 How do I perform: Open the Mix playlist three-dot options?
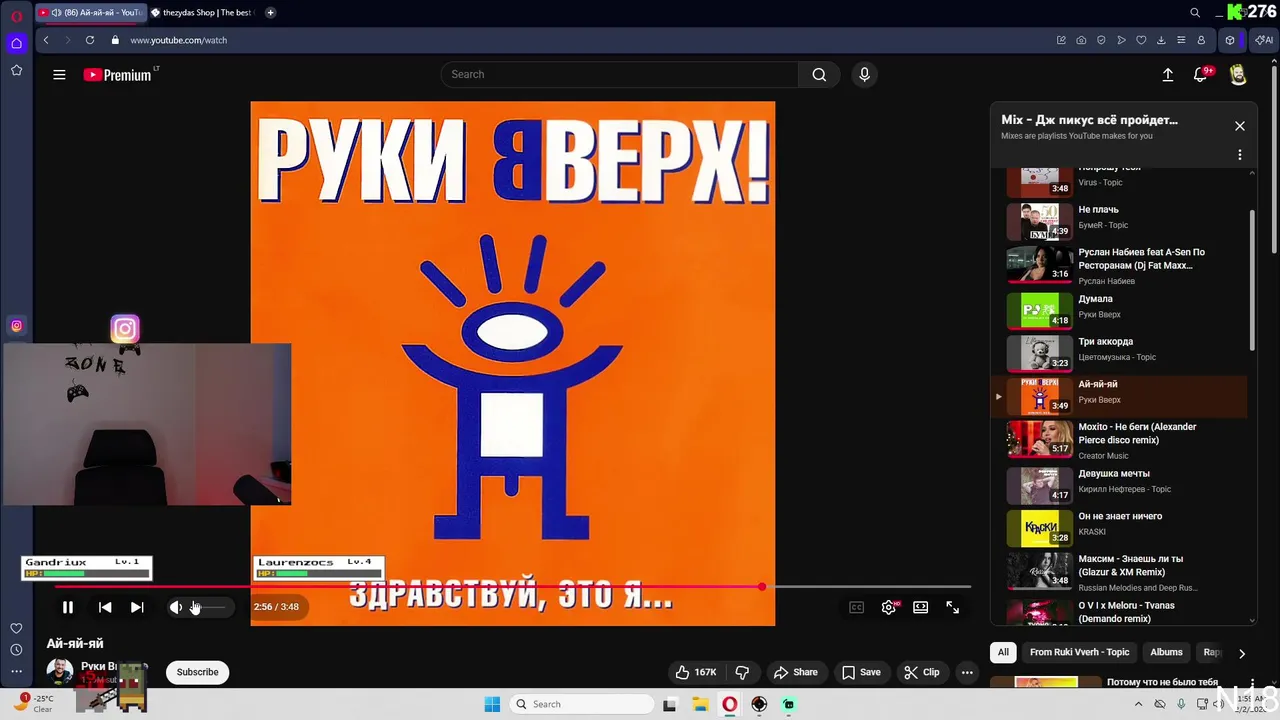1240,155
